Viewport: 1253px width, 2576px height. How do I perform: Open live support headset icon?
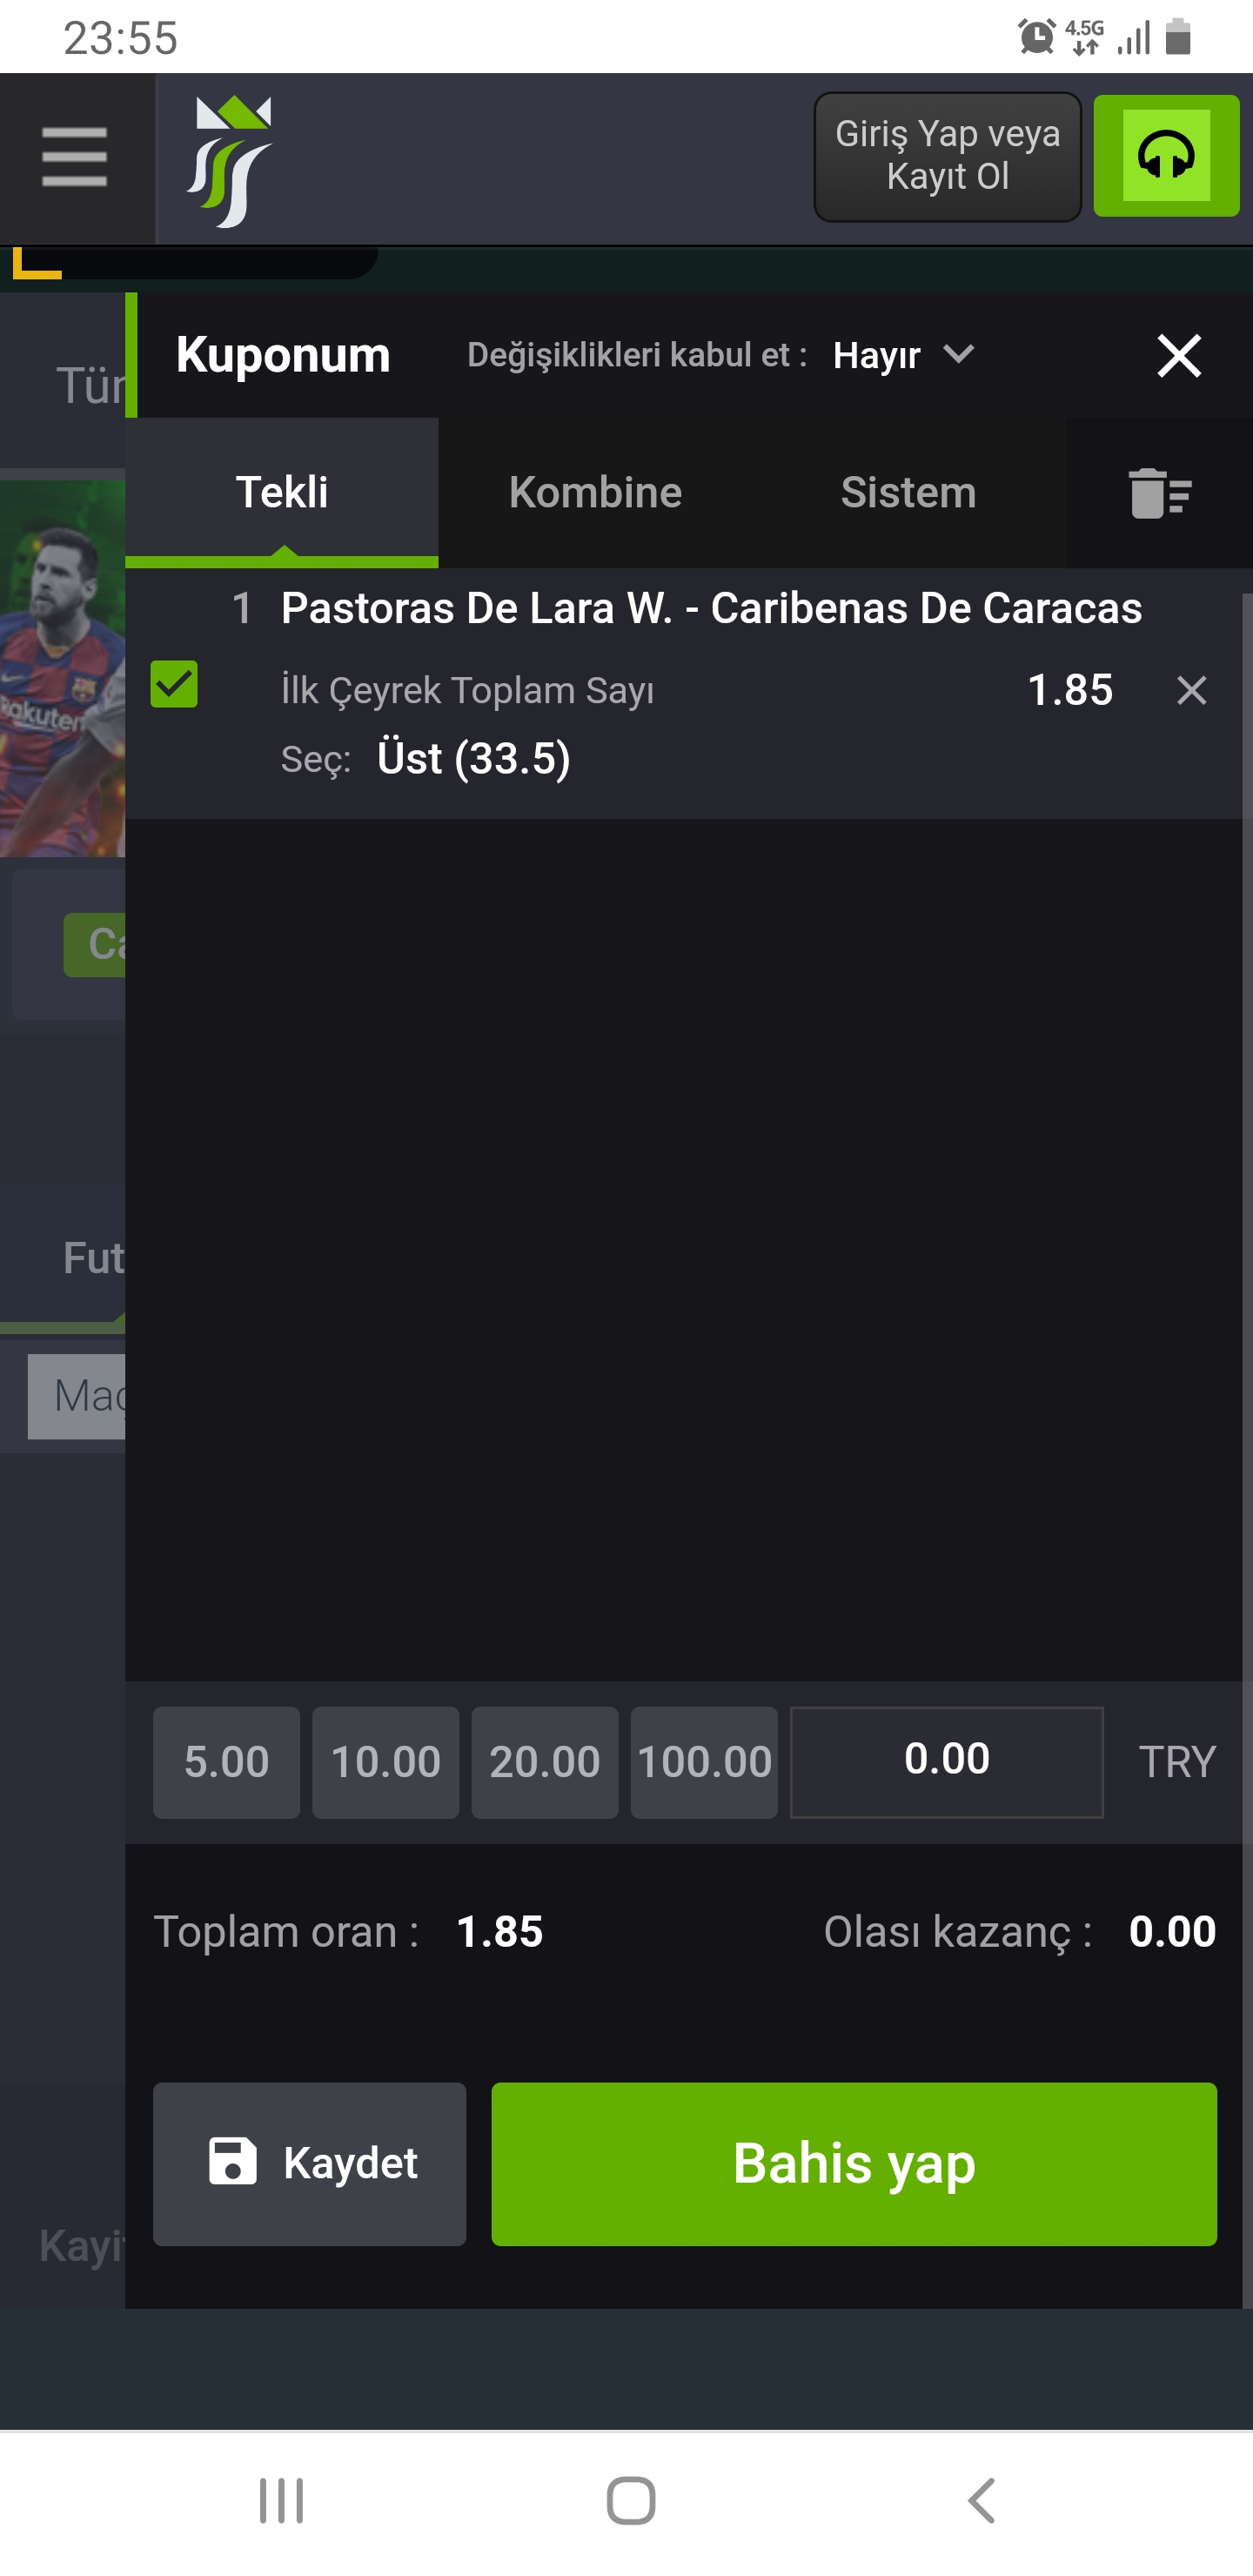1166,156
